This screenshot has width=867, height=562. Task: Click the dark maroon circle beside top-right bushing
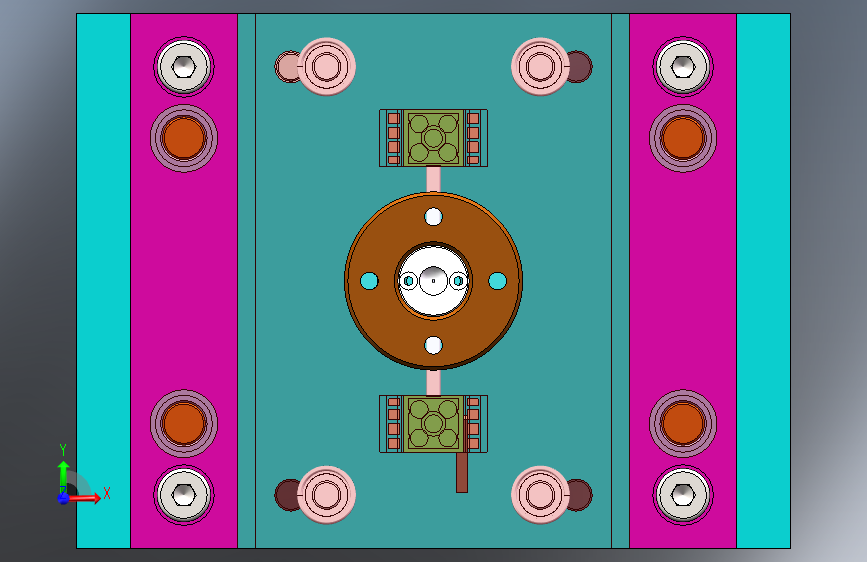pyautogui.click(x=581, y=67)
